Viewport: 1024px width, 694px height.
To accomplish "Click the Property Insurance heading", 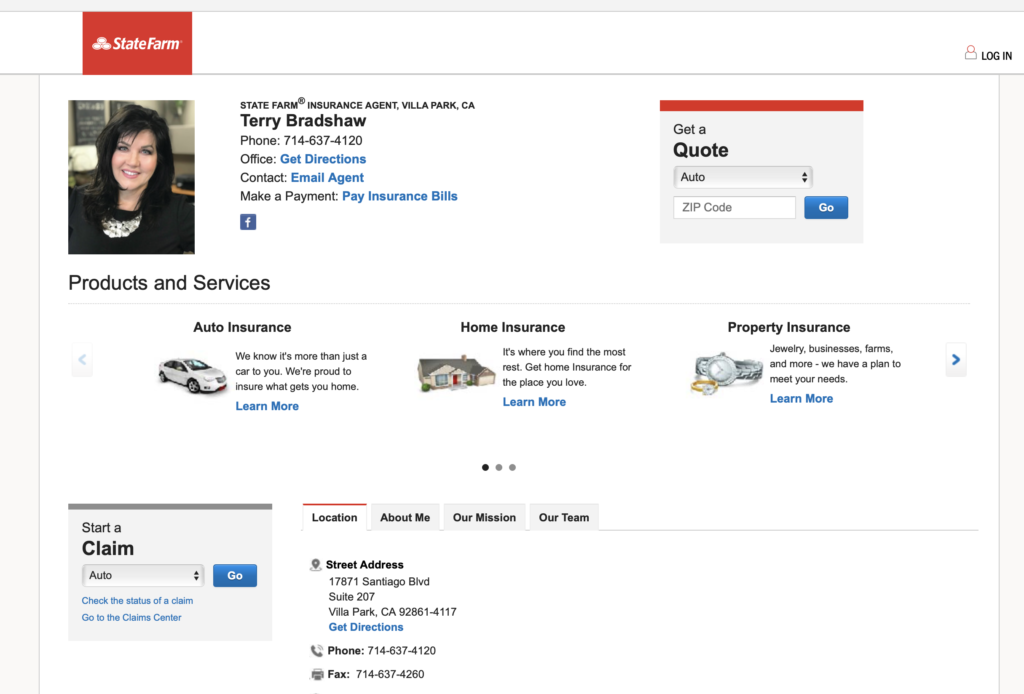I will [789, 328].
